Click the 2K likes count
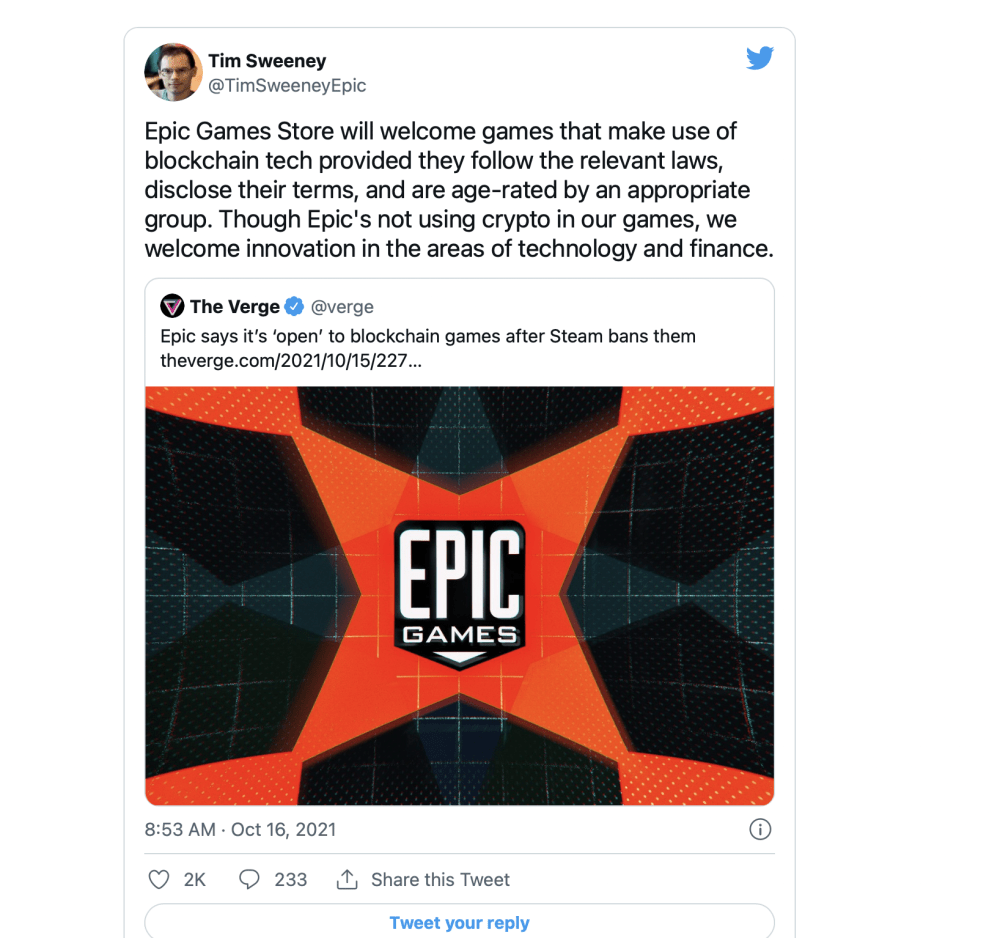Image resolution: width=1000 pixels, height=938 pixels. [x=195, y=879]
